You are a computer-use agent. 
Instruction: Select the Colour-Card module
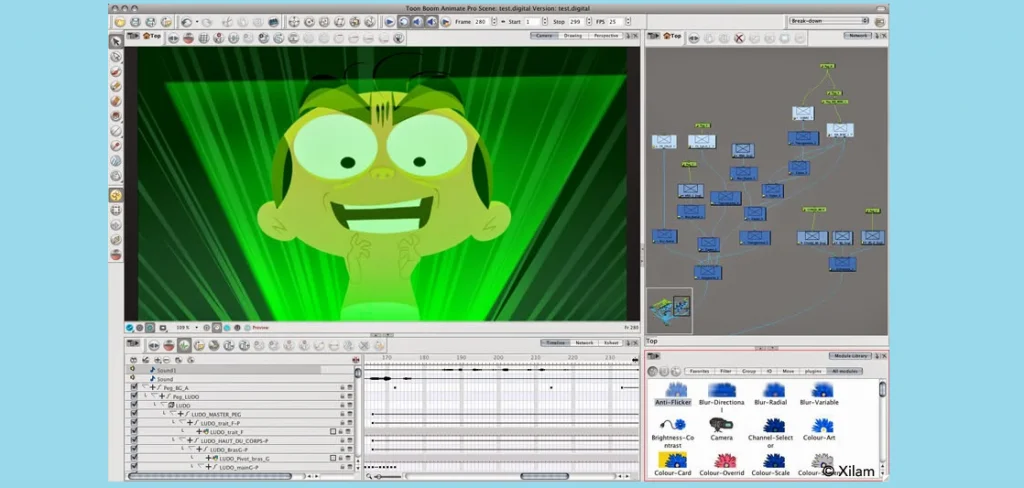[x=672, y=464]
